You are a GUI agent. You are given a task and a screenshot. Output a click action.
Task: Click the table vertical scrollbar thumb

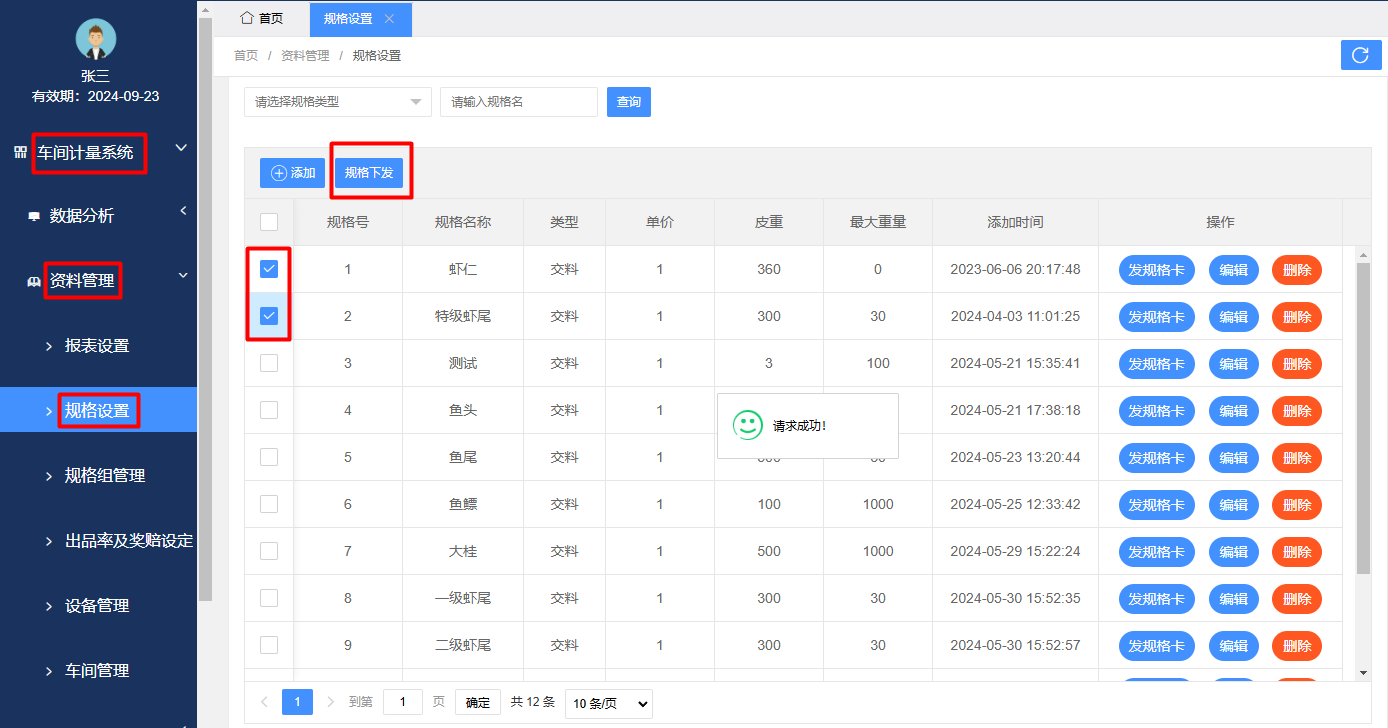(x=1363, y=418)
